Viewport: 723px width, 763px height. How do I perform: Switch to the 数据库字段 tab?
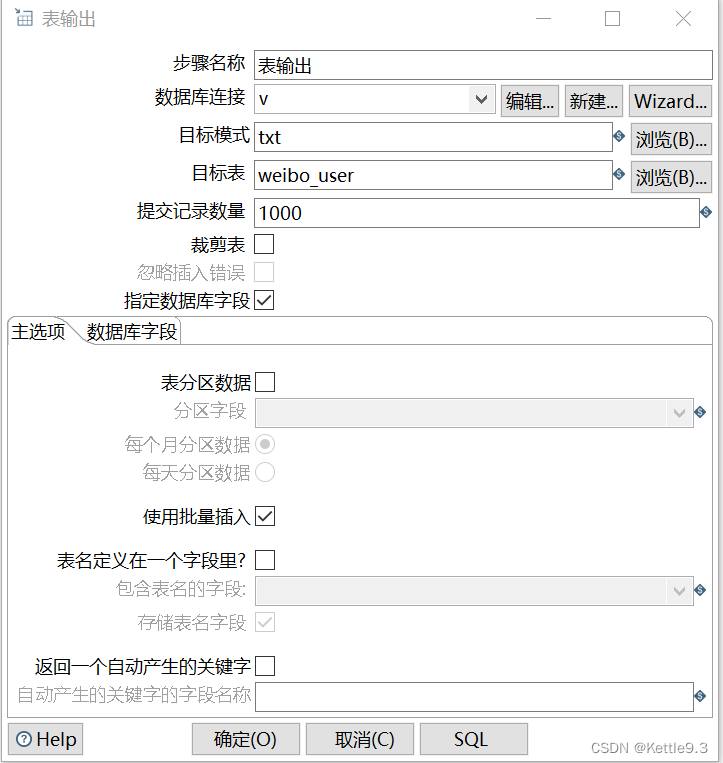(x=132, y=332)
